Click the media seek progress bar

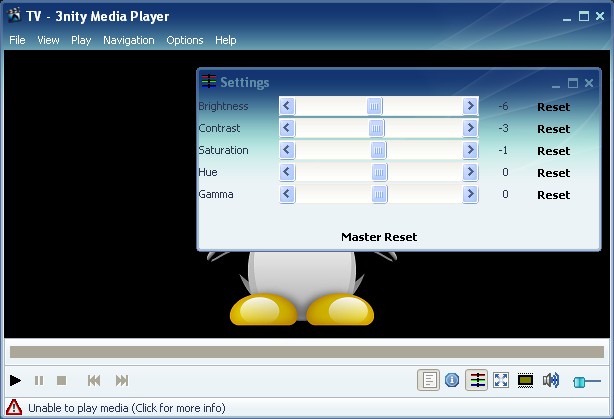pyautogui.click(x=307, y=352)
